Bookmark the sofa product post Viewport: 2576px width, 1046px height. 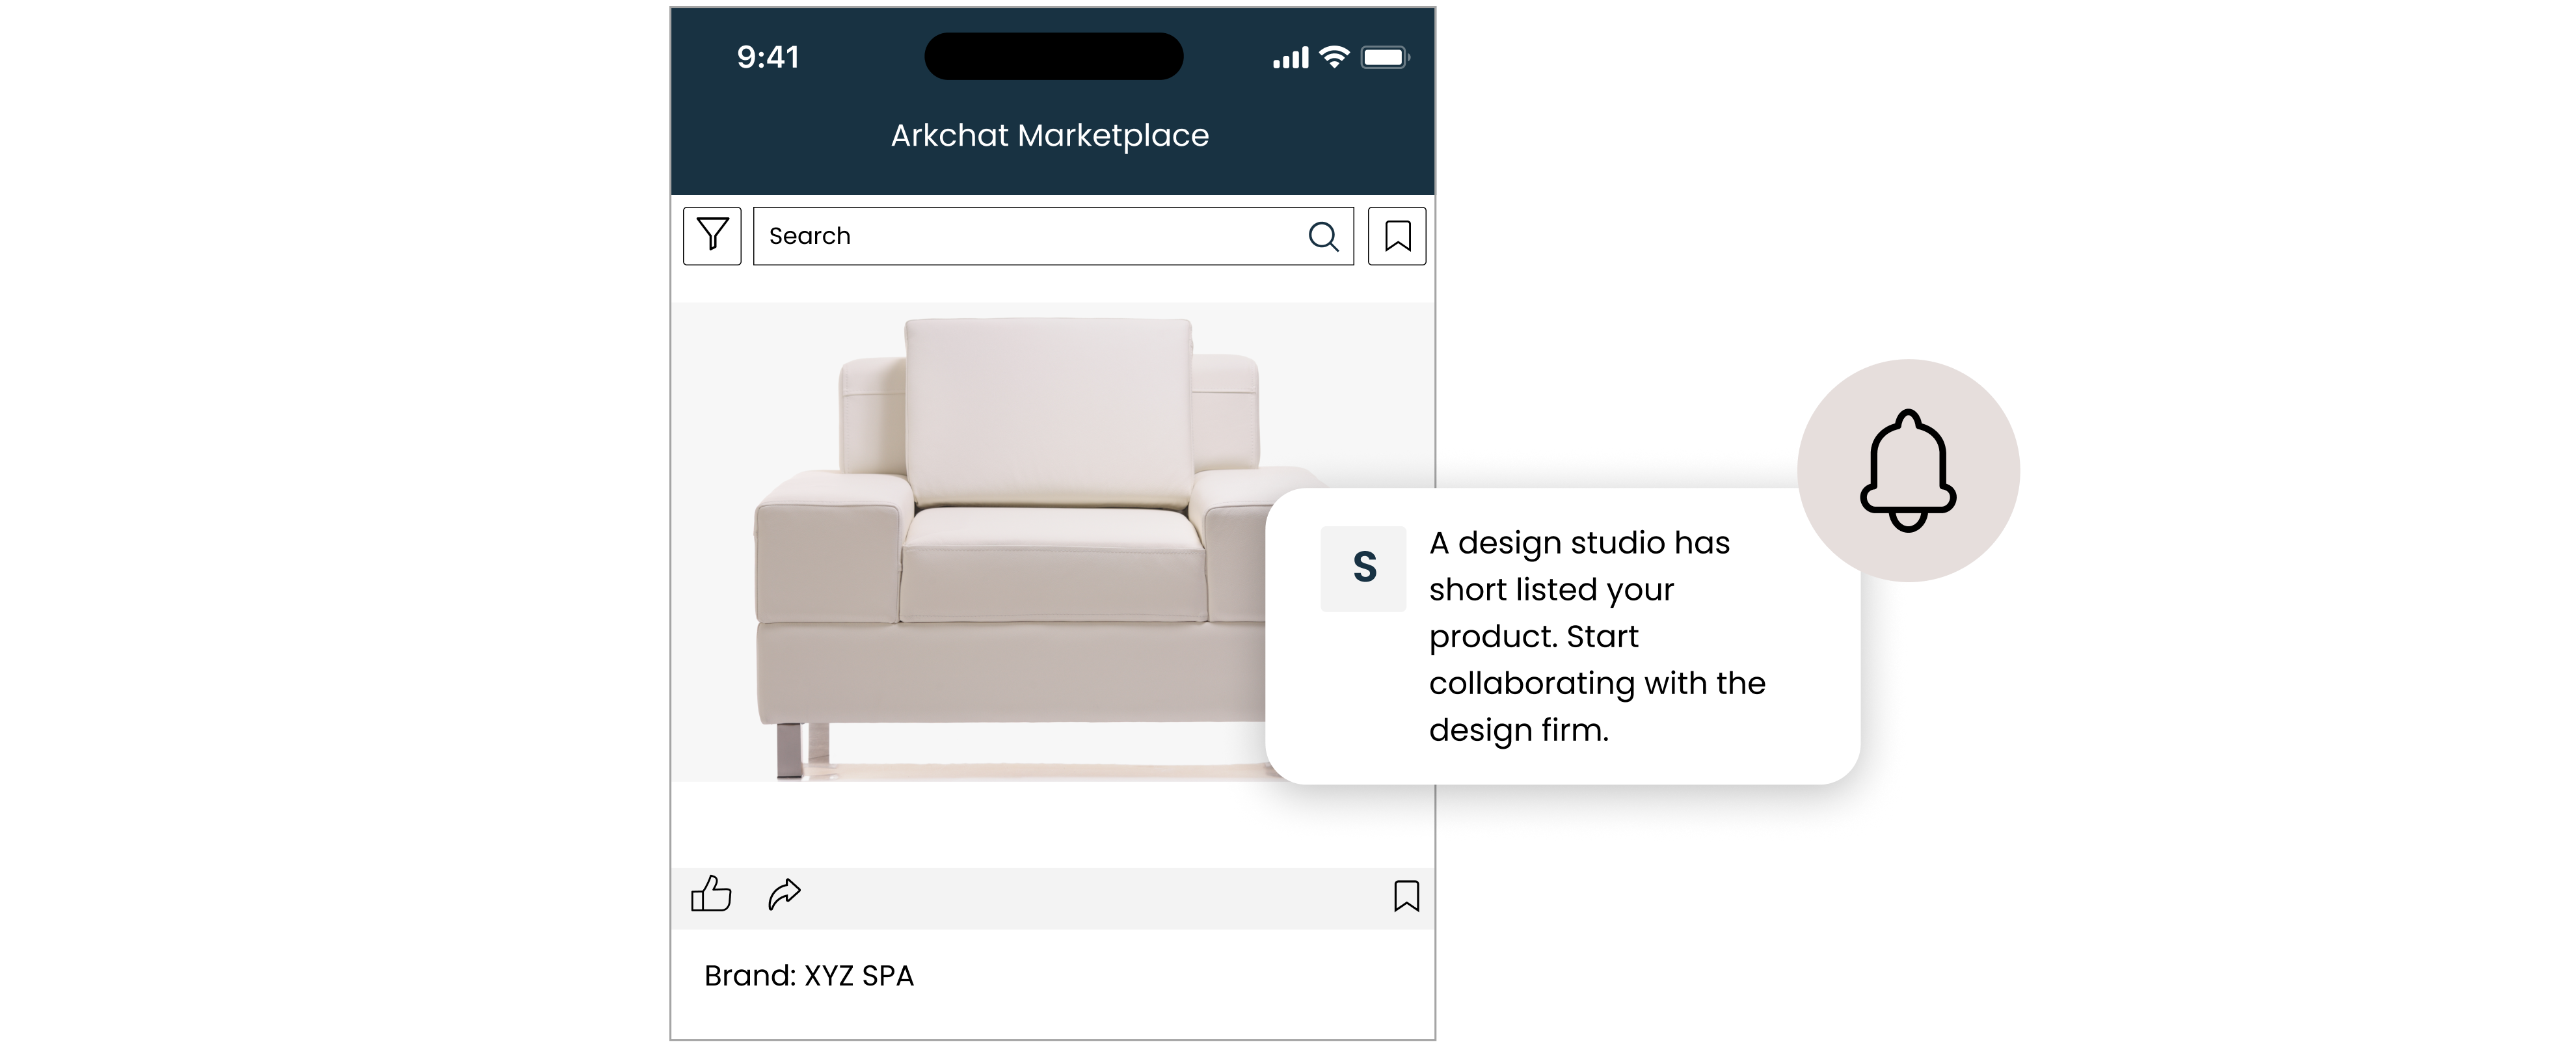[1406, 896]
